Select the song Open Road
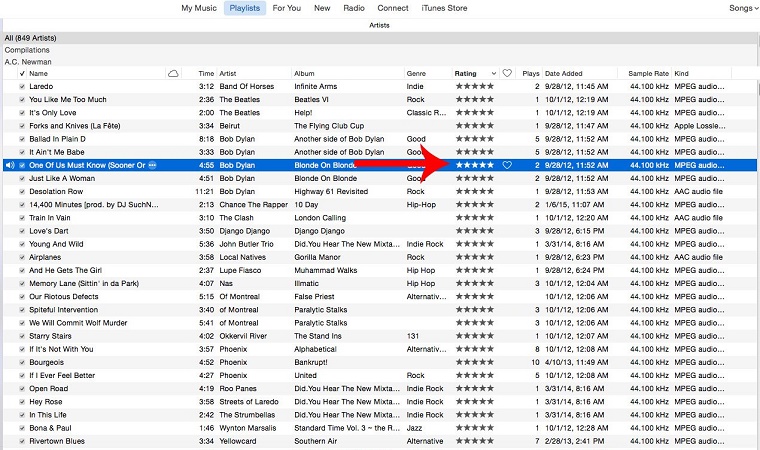 coord(48,388)
